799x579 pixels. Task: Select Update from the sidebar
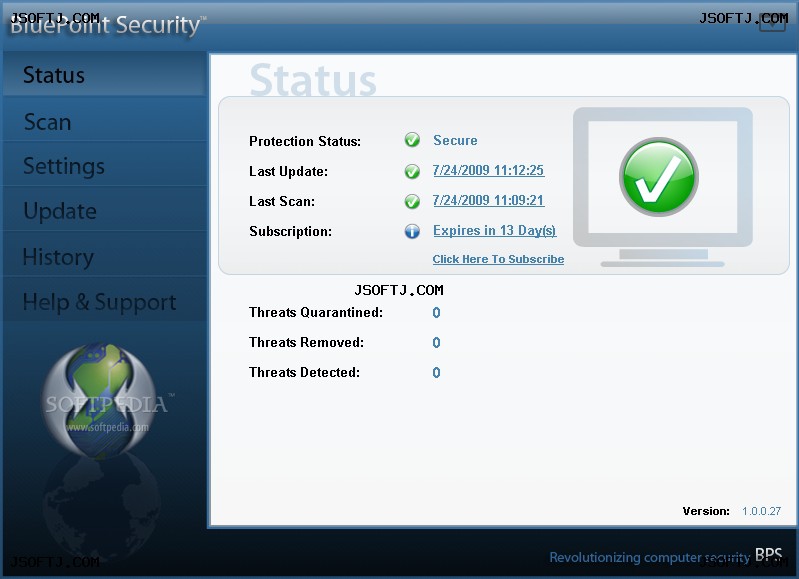click(x=104, y=210)
